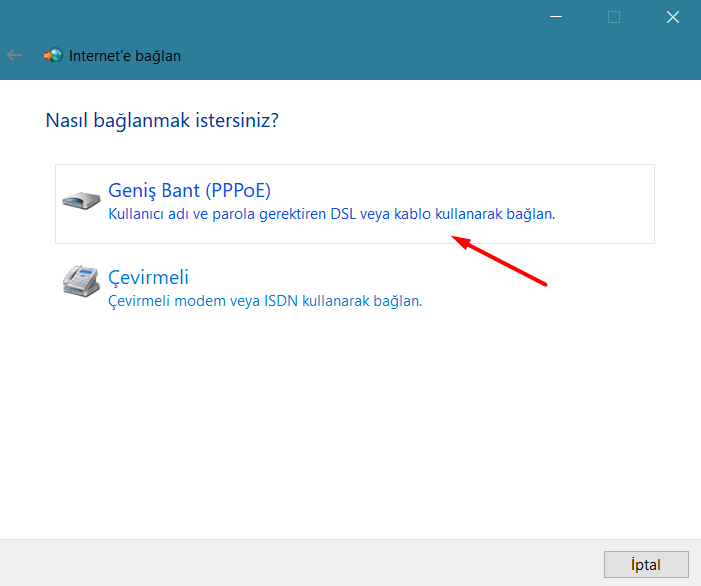
Task: Click the globe network icon beside the title
Action: coord(53,56)
